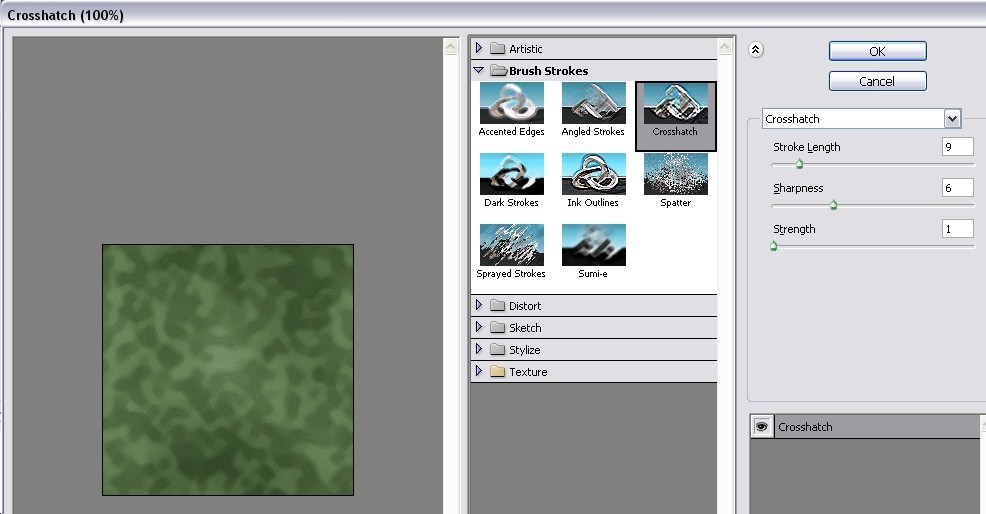The image size is (986, 514).
Task: Choose the Ink Outlines filter thumbnail
Action: (x=594, y=174)
